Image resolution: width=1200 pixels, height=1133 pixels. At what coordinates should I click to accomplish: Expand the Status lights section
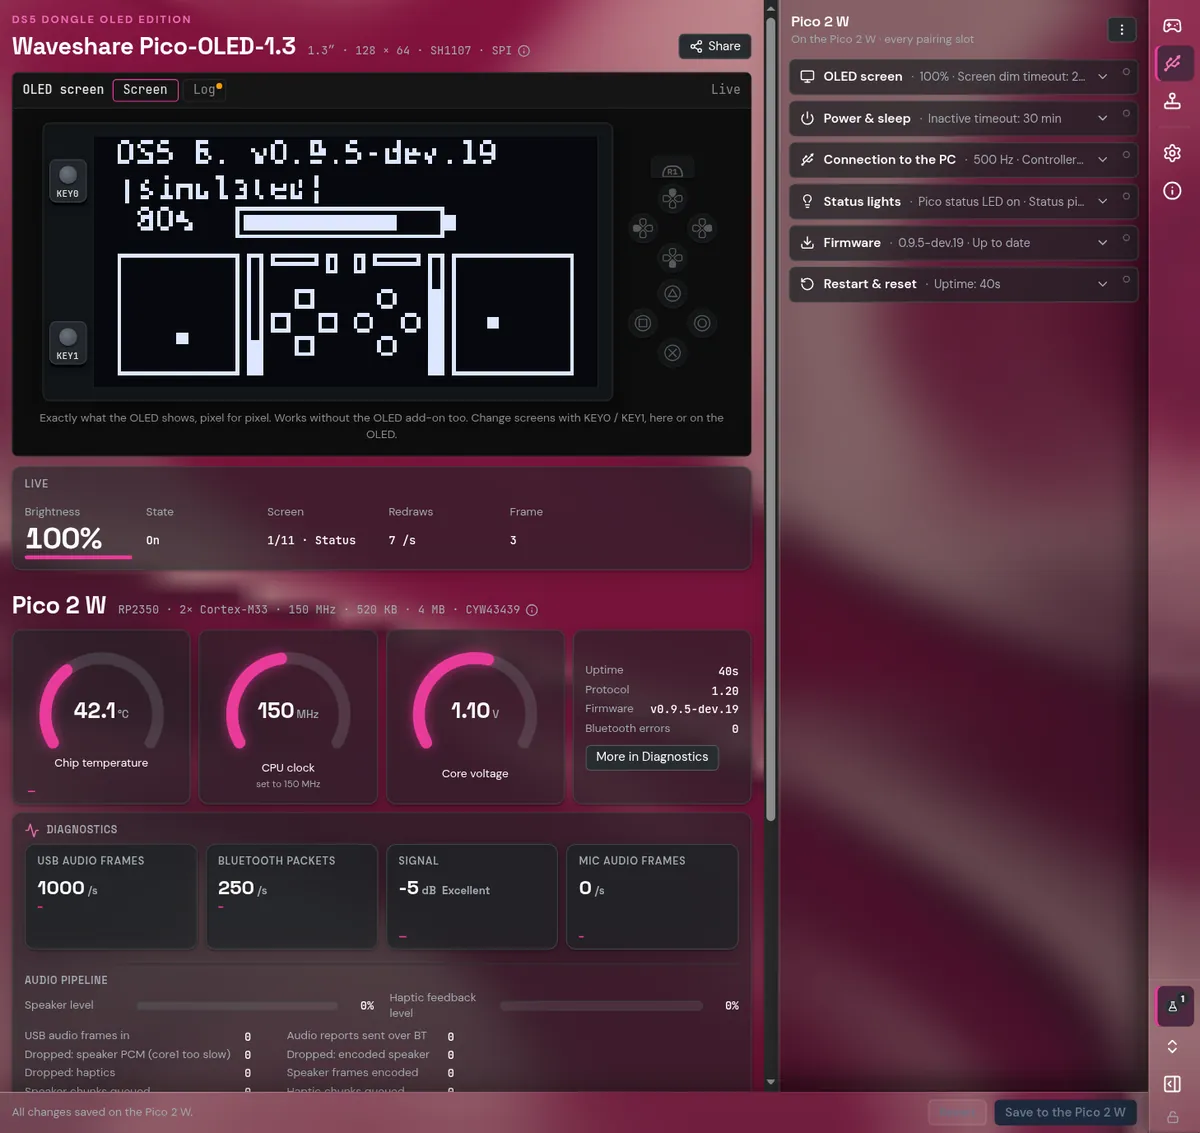963,201
